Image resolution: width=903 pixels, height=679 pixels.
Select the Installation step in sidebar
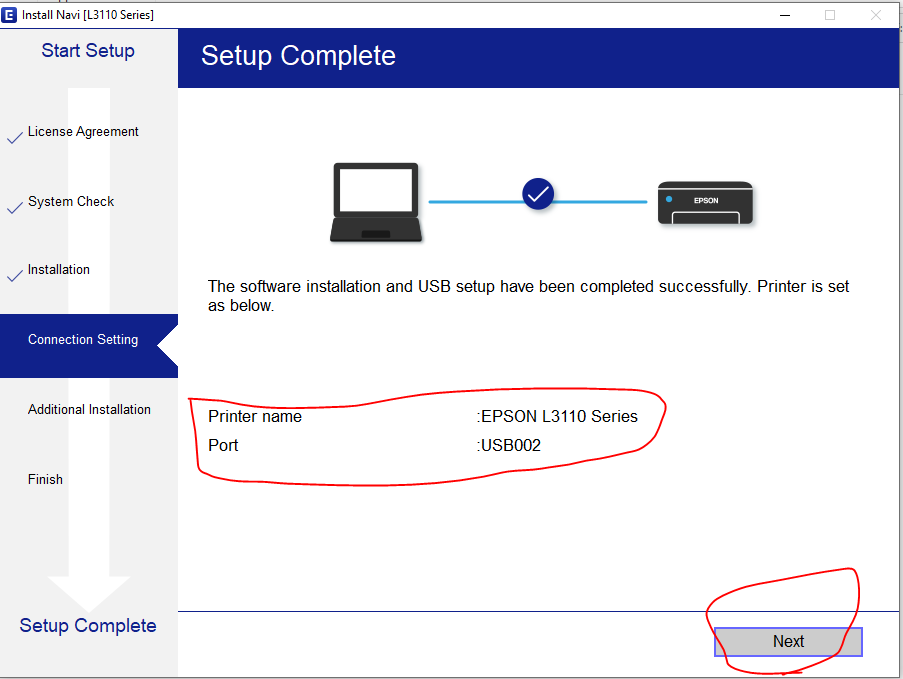59,270
